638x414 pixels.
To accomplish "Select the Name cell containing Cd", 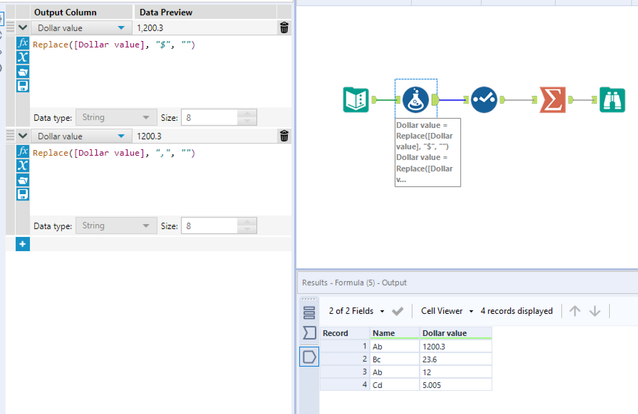I will 395,385.
